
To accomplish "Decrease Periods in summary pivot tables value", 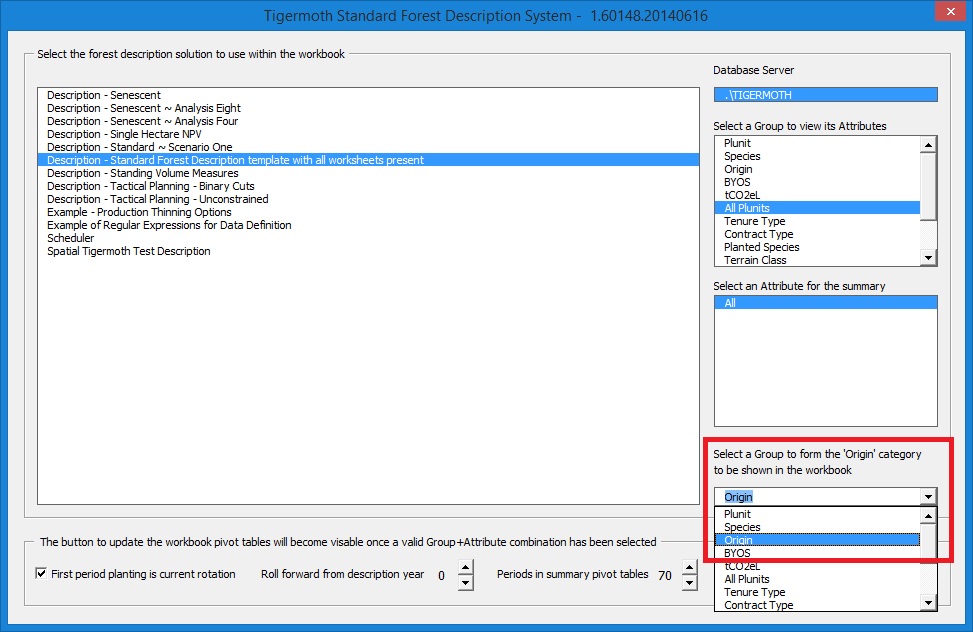I will [x=689, y=582].
